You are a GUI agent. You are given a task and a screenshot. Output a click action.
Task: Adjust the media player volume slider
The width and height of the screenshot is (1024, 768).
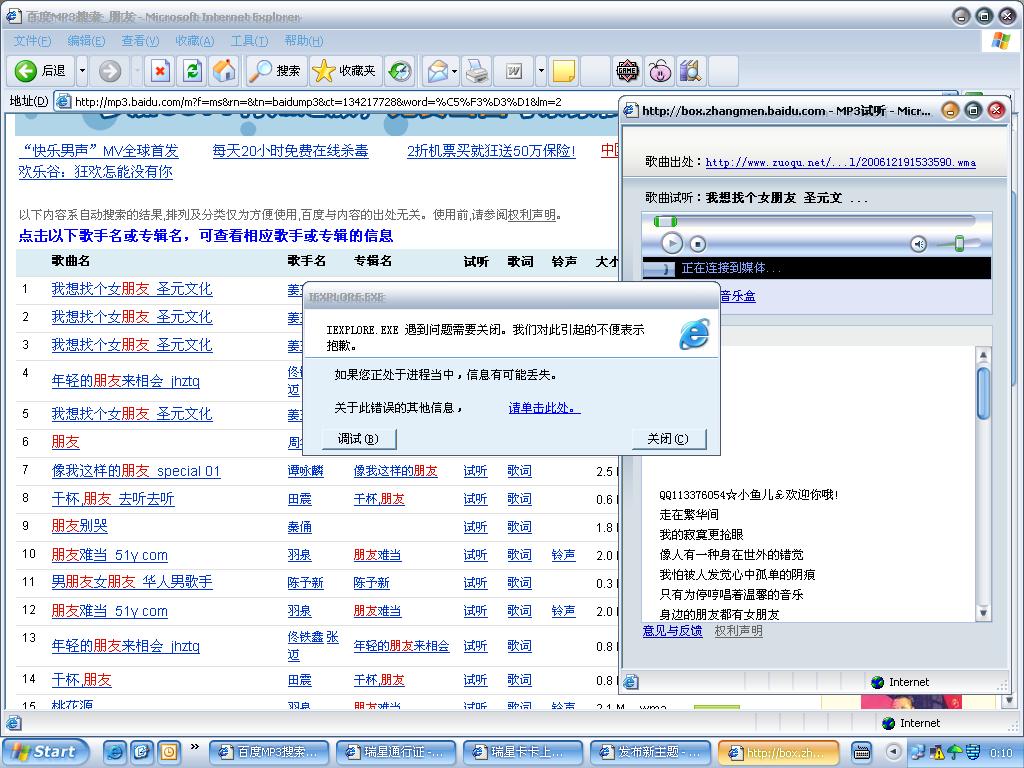[x=959, y=244]
